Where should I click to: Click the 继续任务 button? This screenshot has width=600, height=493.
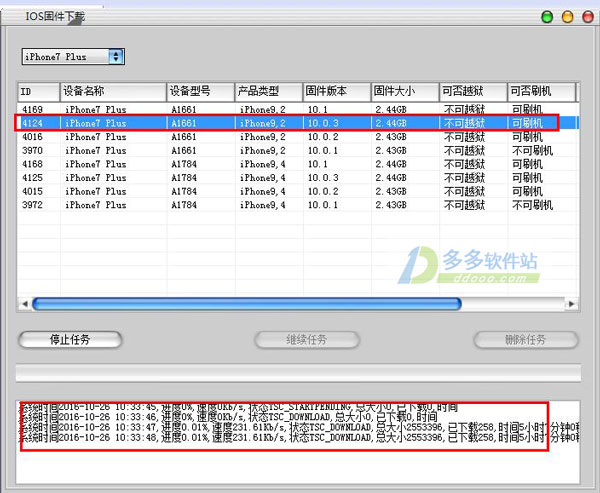(x=307, y=340)
